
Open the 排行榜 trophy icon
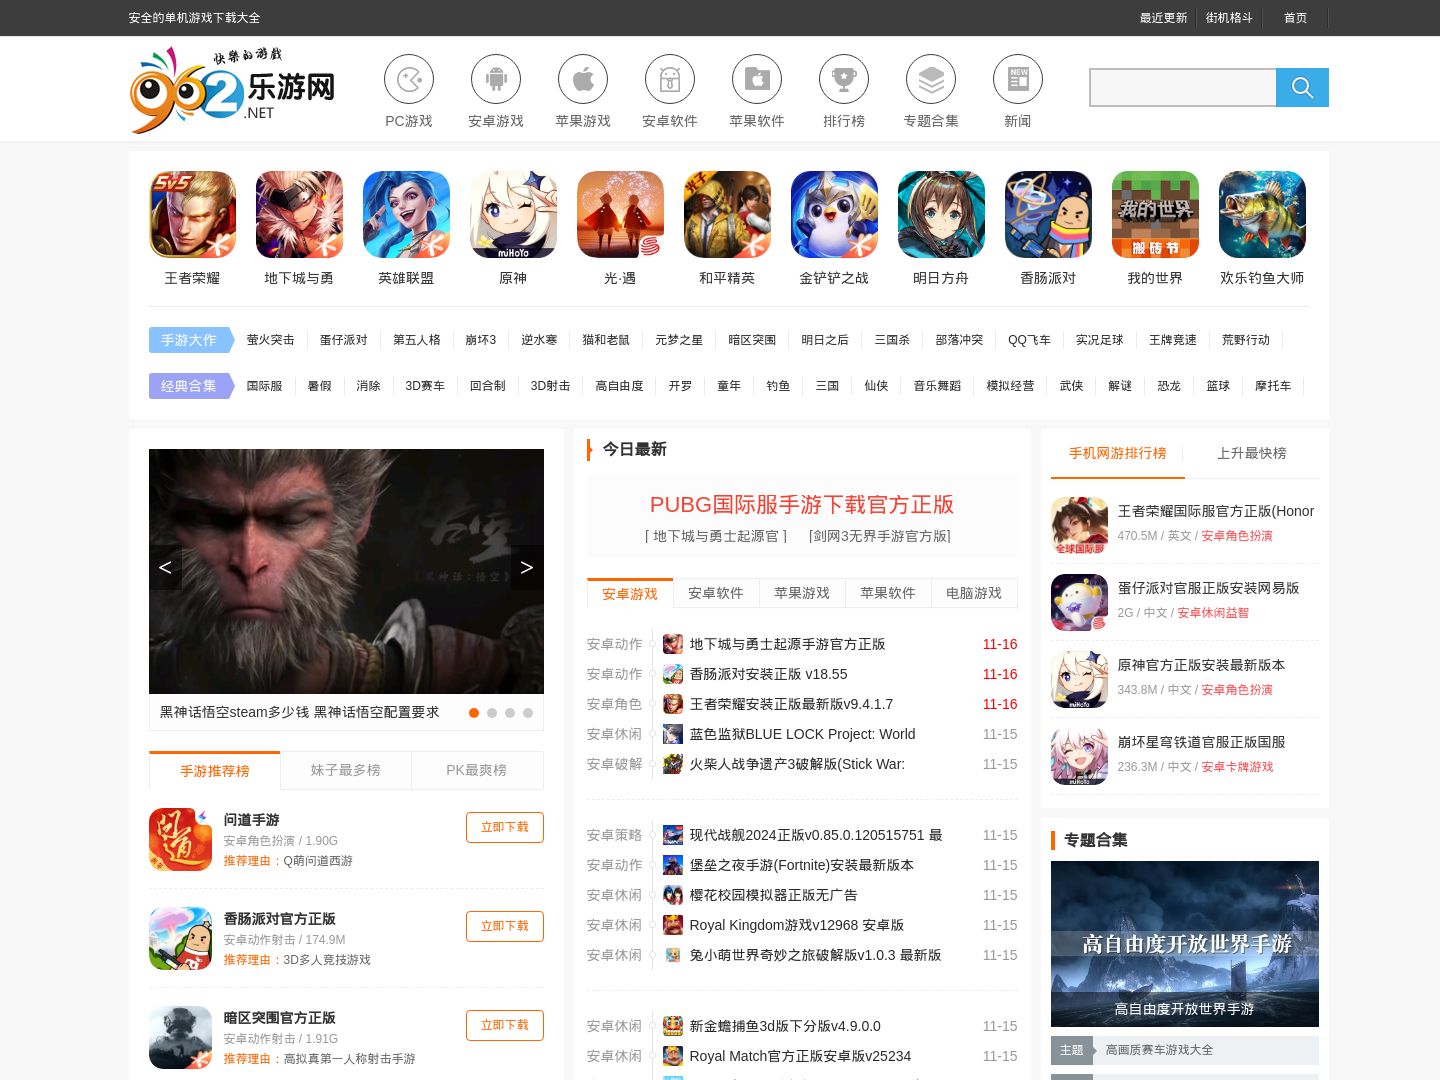(x=844, y=80)
